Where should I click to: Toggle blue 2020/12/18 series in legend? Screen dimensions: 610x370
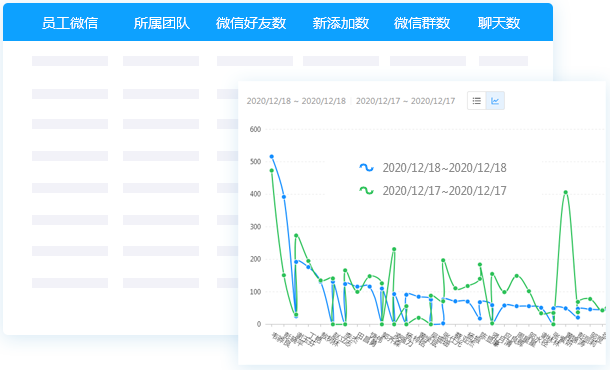[x=433, y=168]
